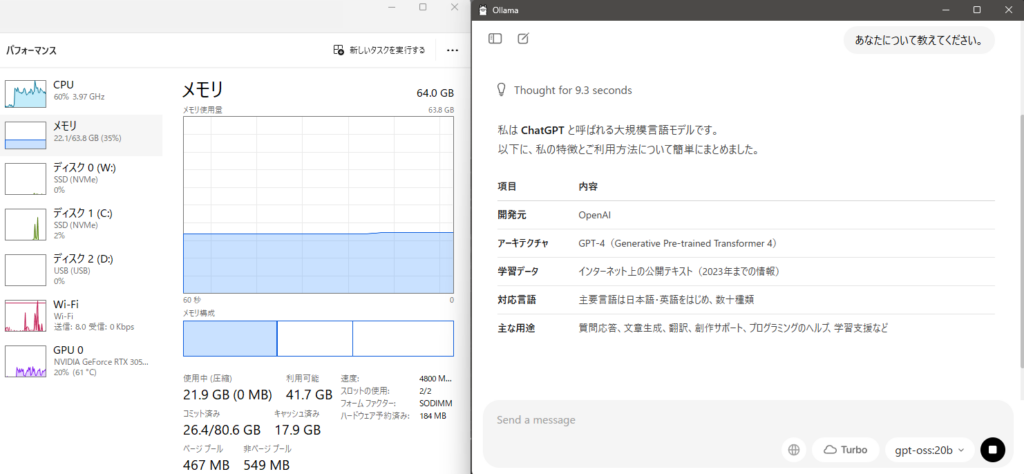Click the GPT-4 architecture table cell
Viewport: 1024px width, 474px height.
click(x=677, y=243)
